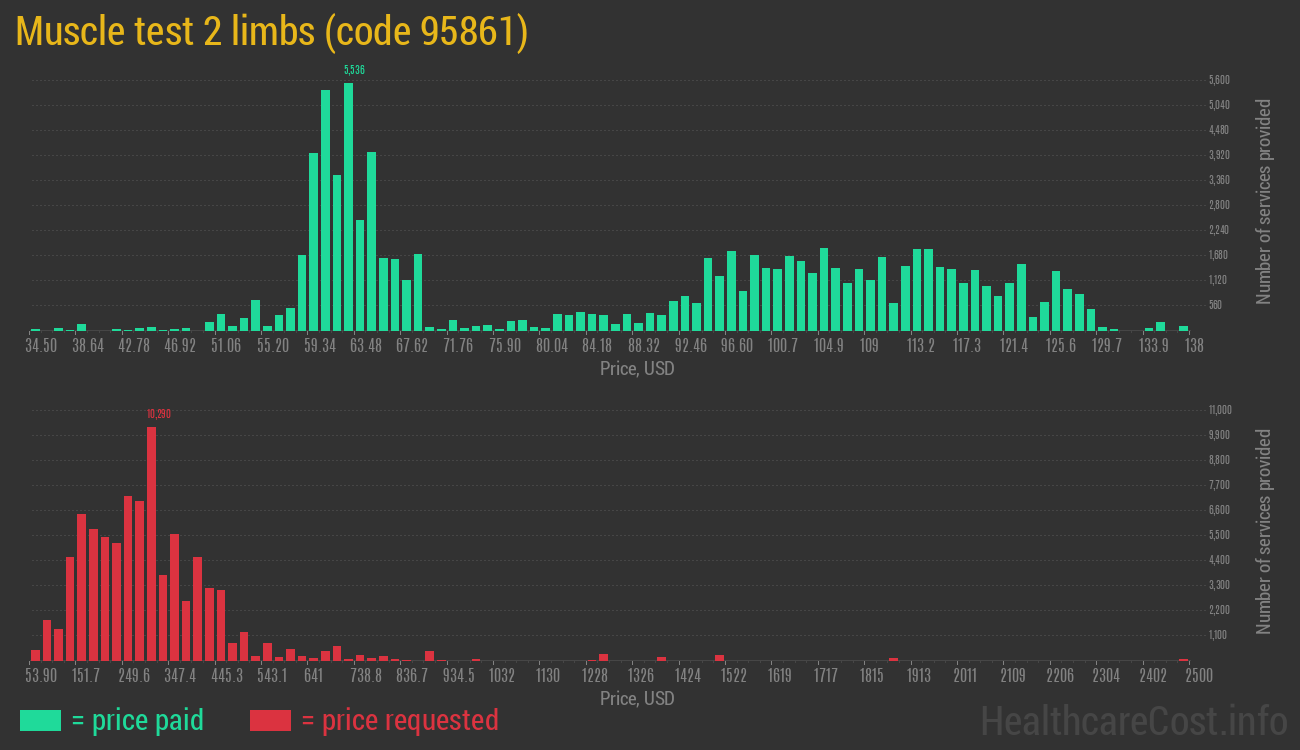Select the "= price paid" legend text
The height and width of the screenshot is (750, 1300).
point(138,720)
